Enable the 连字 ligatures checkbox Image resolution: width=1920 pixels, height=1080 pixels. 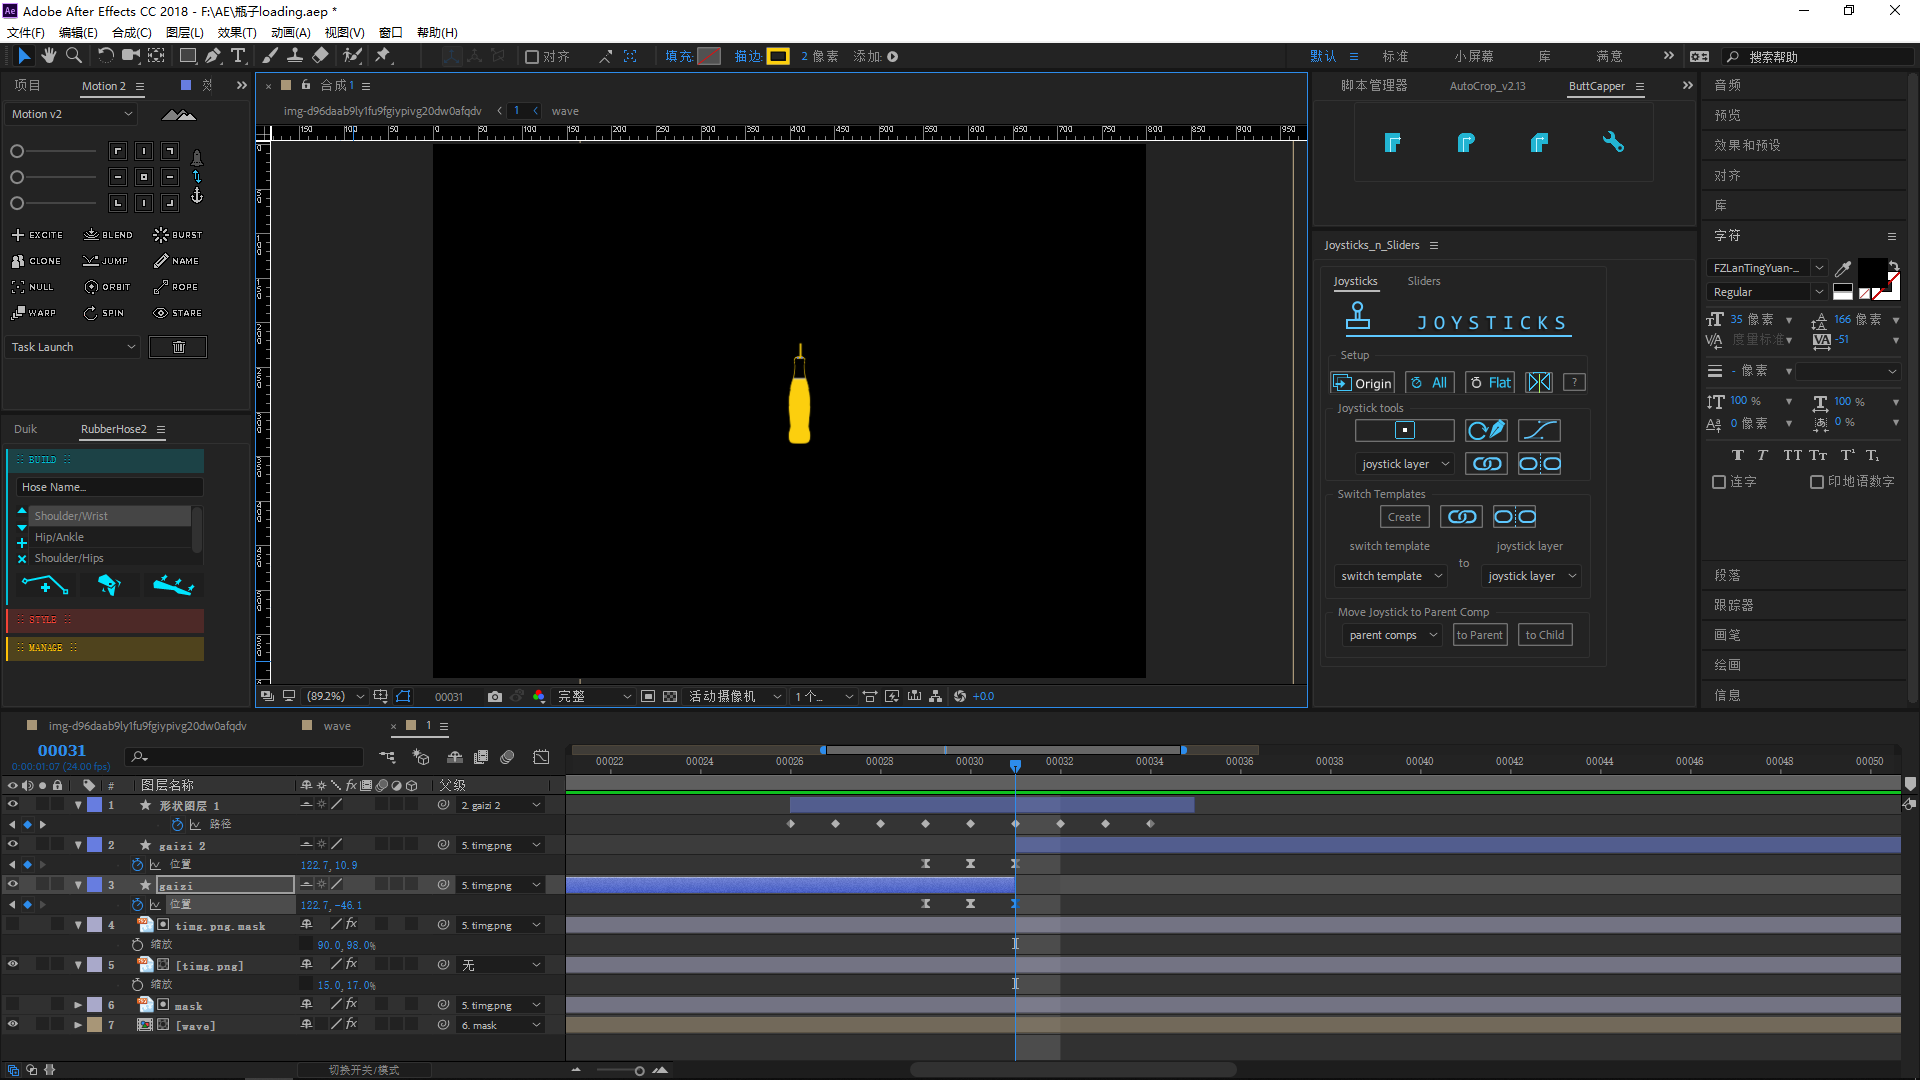(1719, 482)
